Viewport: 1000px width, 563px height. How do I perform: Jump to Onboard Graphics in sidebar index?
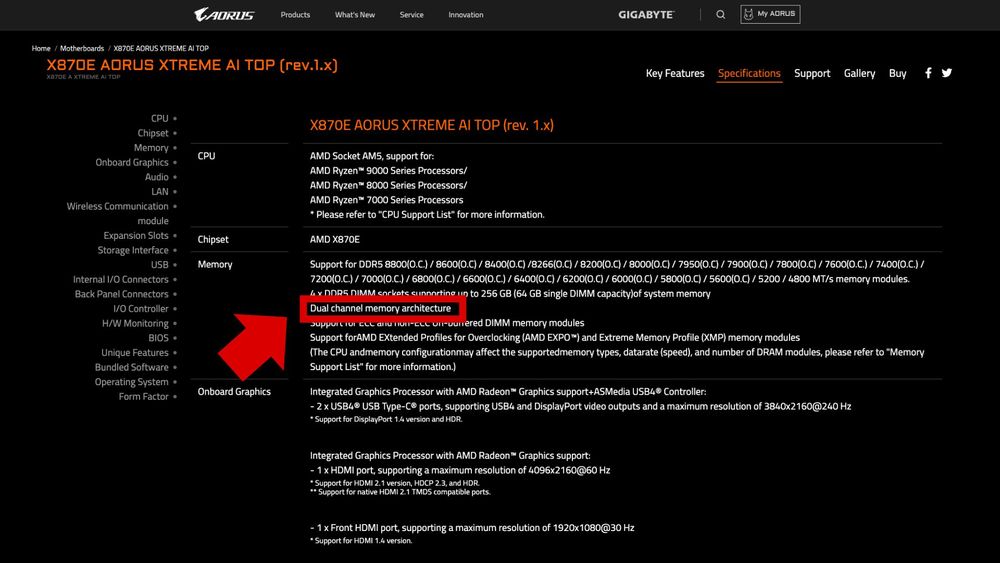pos(132,163)
